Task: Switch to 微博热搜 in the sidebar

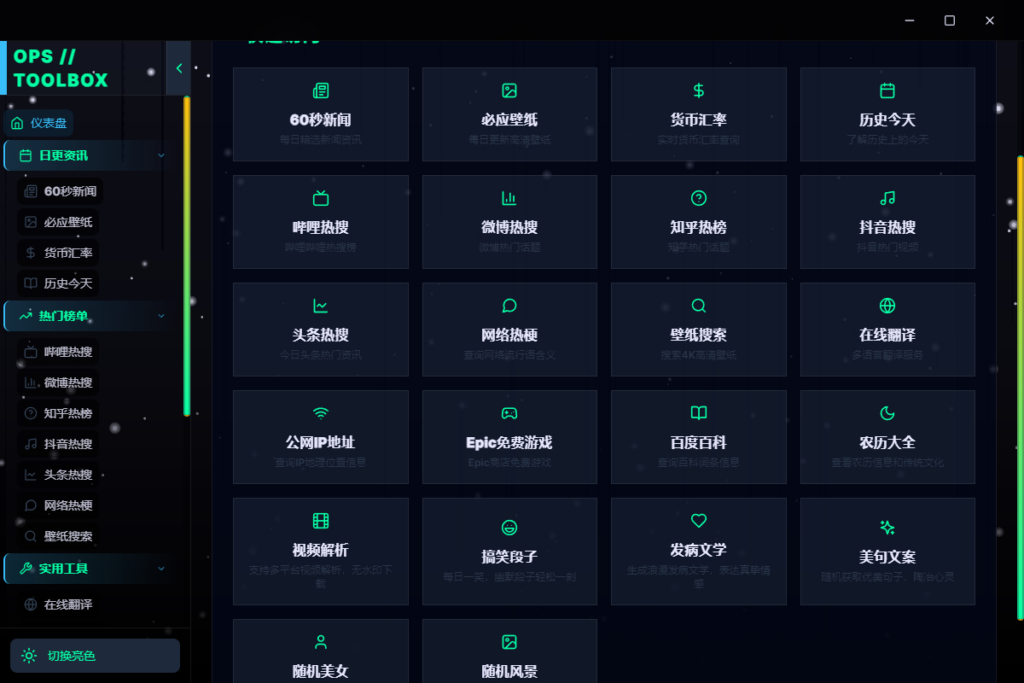Action: click(x=62, y=382)
